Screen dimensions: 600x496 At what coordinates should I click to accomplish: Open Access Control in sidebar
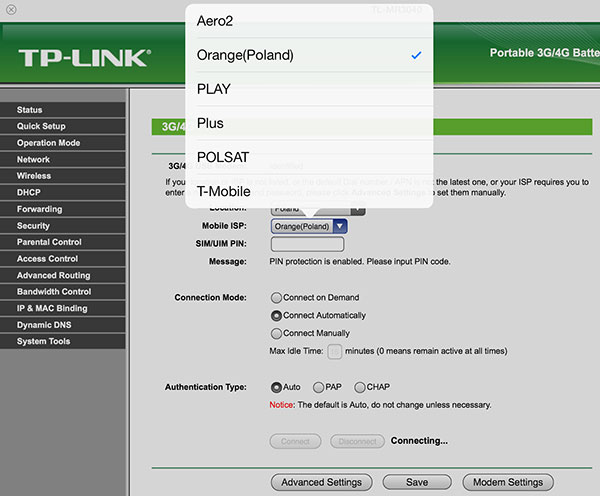(63, 259)
